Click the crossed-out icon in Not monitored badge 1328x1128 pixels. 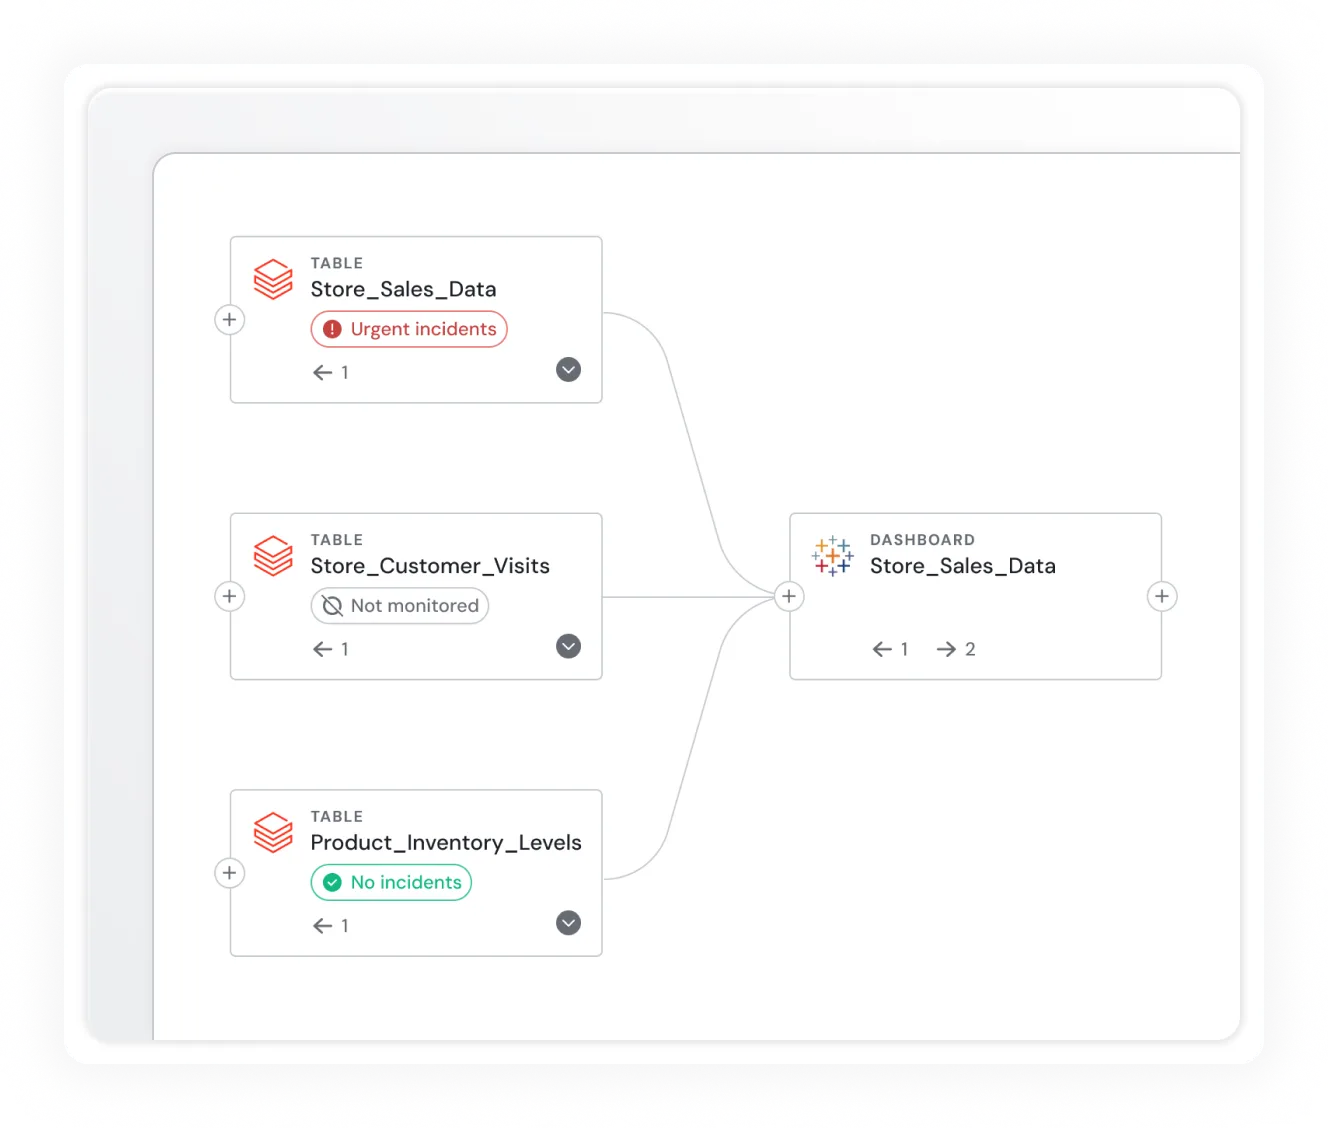333,606
